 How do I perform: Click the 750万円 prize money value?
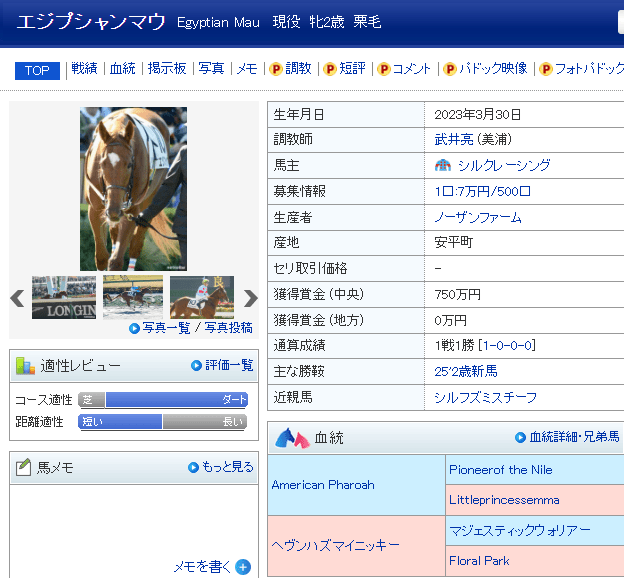point(458,295)
